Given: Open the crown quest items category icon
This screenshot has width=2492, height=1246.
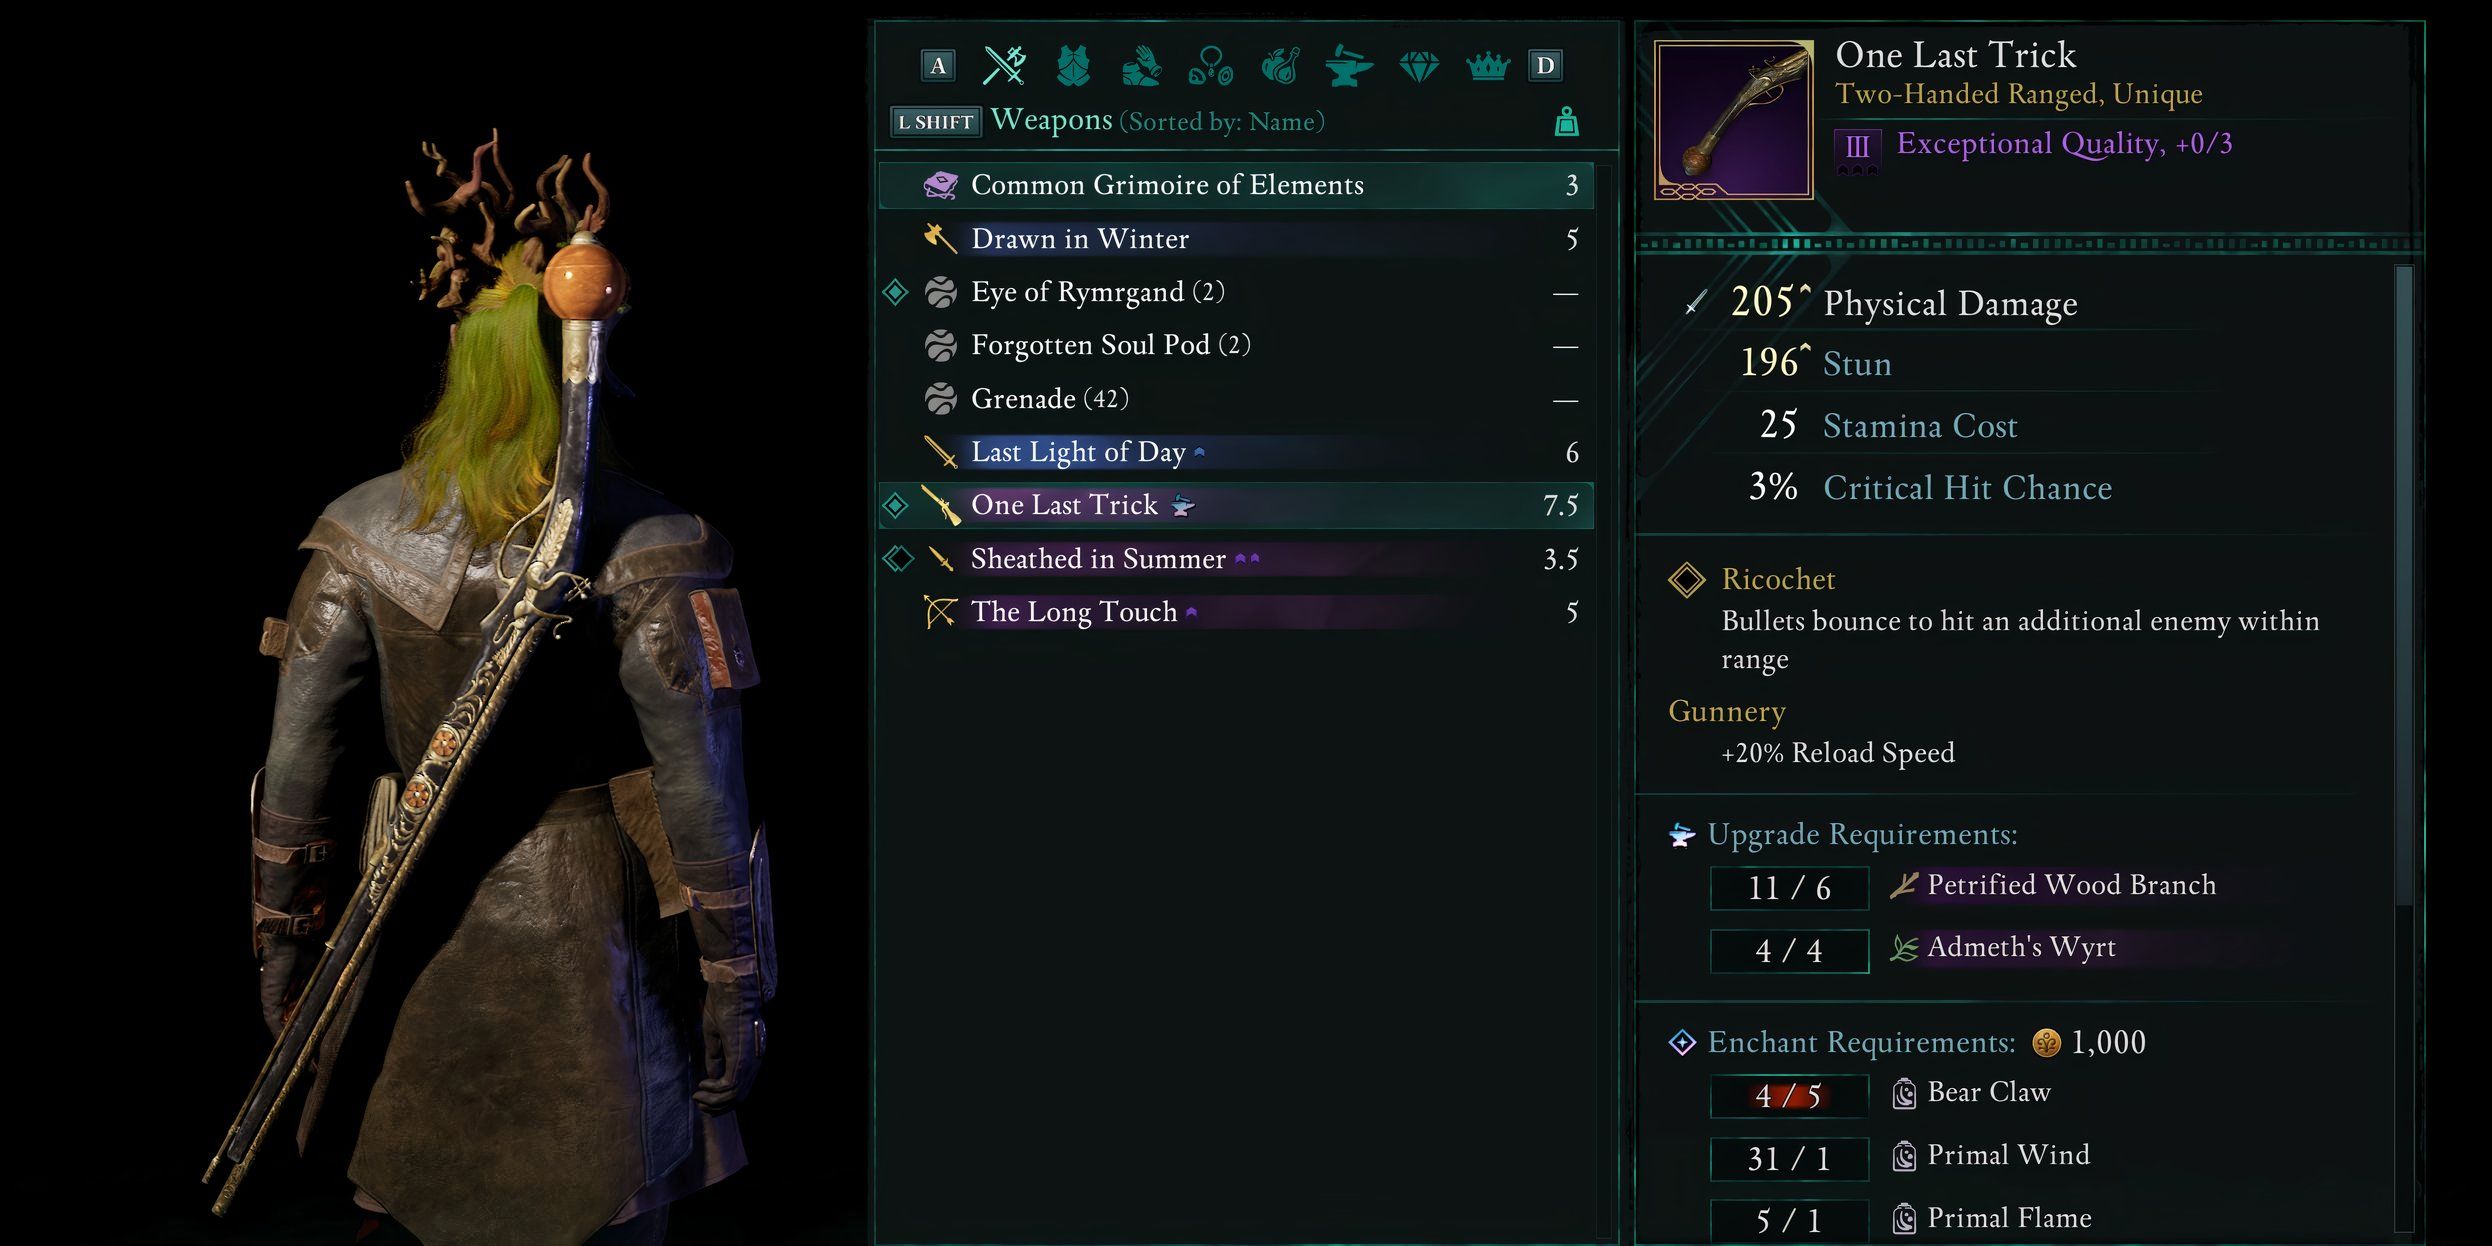Looking at the screenshot, I should (x=1487, y=67).
